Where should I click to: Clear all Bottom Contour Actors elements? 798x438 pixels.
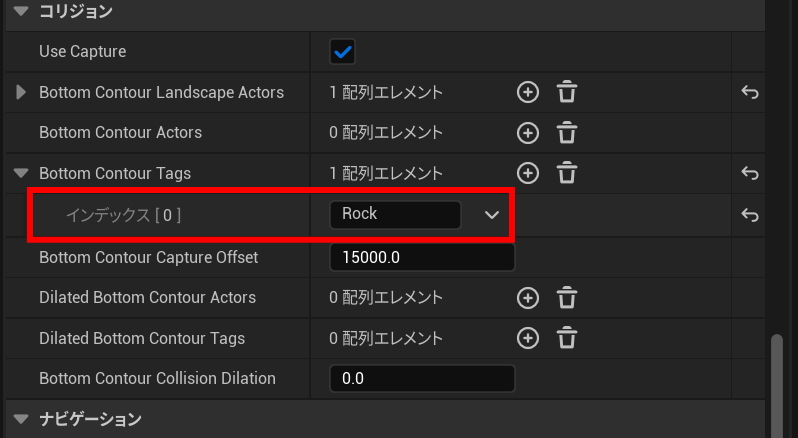tap(567, 133)
